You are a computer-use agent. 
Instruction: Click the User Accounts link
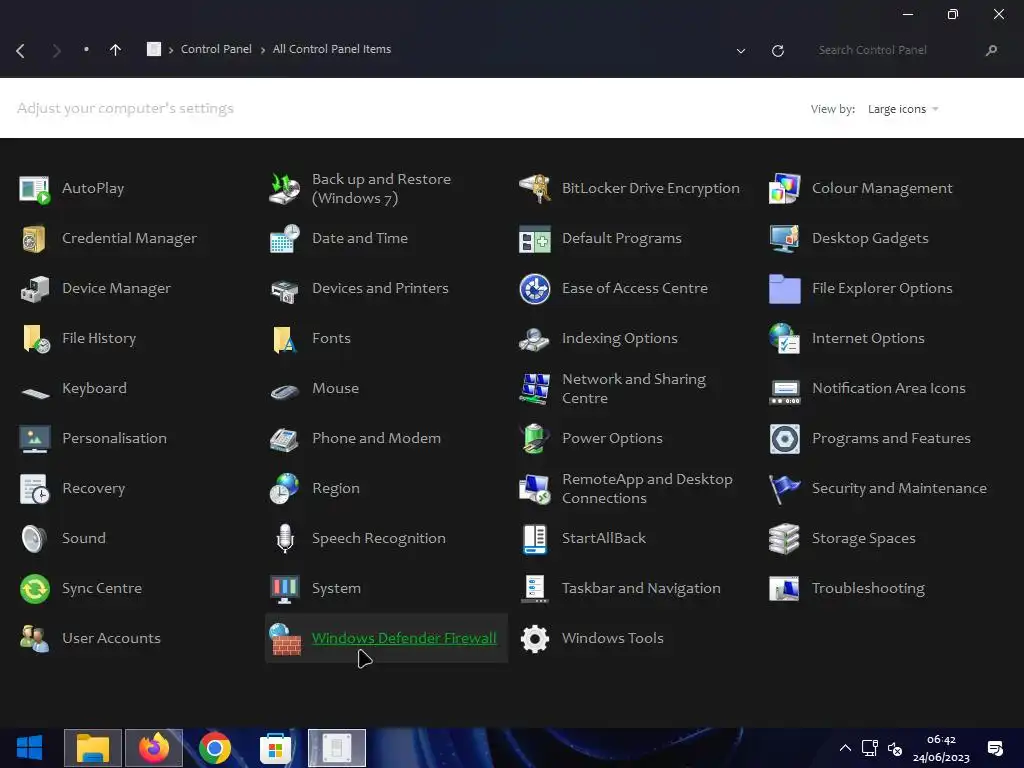(x=111, y=638)
